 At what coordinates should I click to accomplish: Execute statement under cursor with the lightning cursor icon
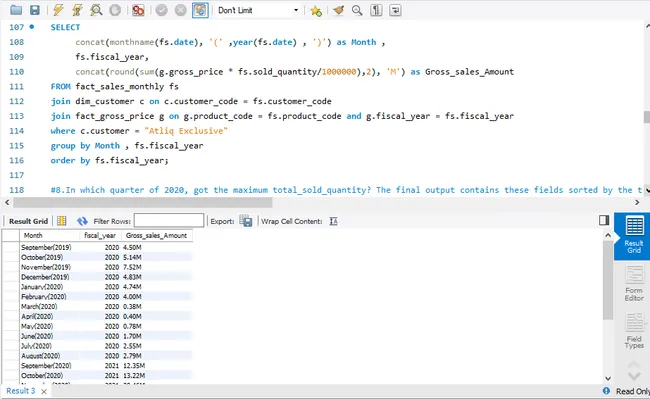[x=77, y=10]
